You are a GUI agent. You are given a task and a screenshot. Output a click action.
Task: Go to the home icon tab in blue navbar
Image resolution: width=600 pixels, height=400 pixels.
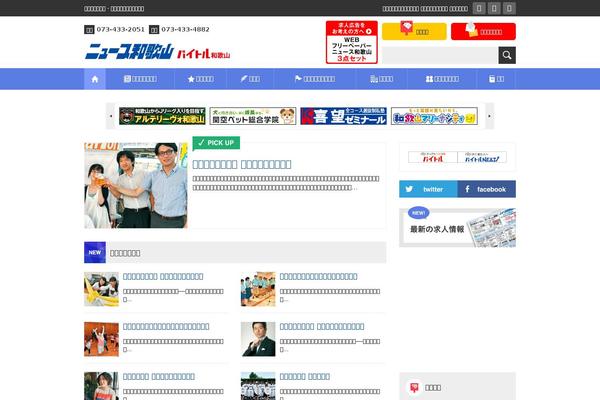pos(95,79)
